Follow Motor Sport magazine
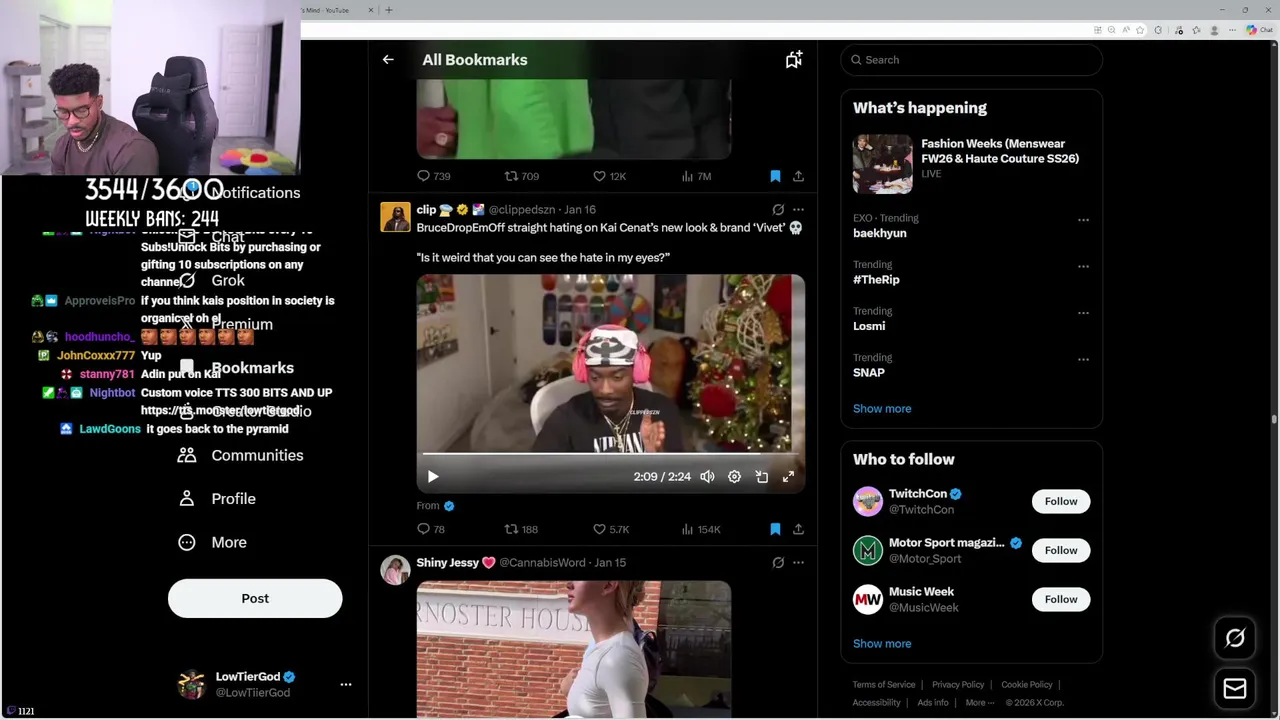The image size is (1280, 720). click(1061, 550)
